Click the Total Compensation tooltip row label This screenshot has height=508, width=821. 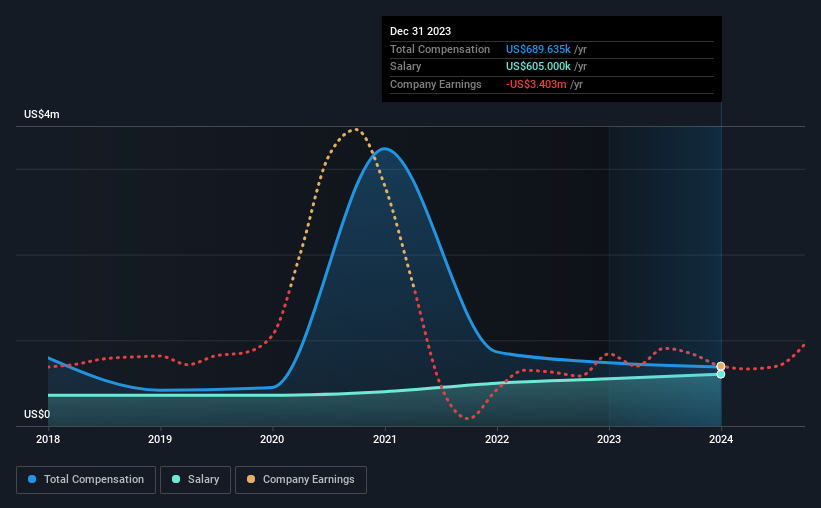click(x=440, y=49)
